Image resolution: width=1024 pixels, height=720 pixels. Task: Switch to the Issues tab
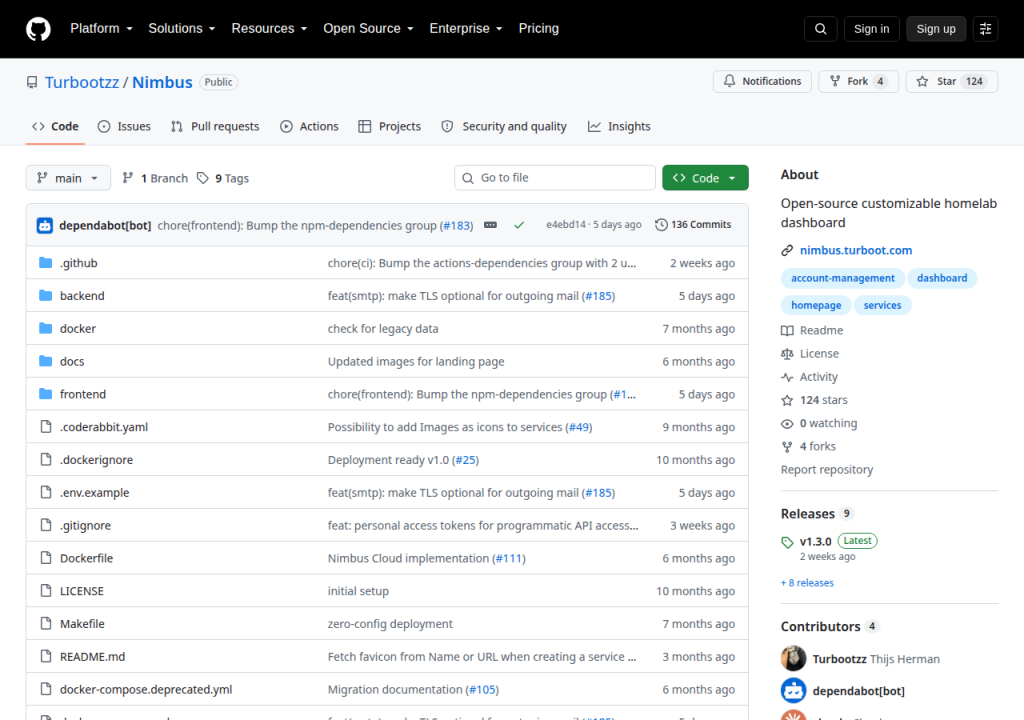point(124,127)
